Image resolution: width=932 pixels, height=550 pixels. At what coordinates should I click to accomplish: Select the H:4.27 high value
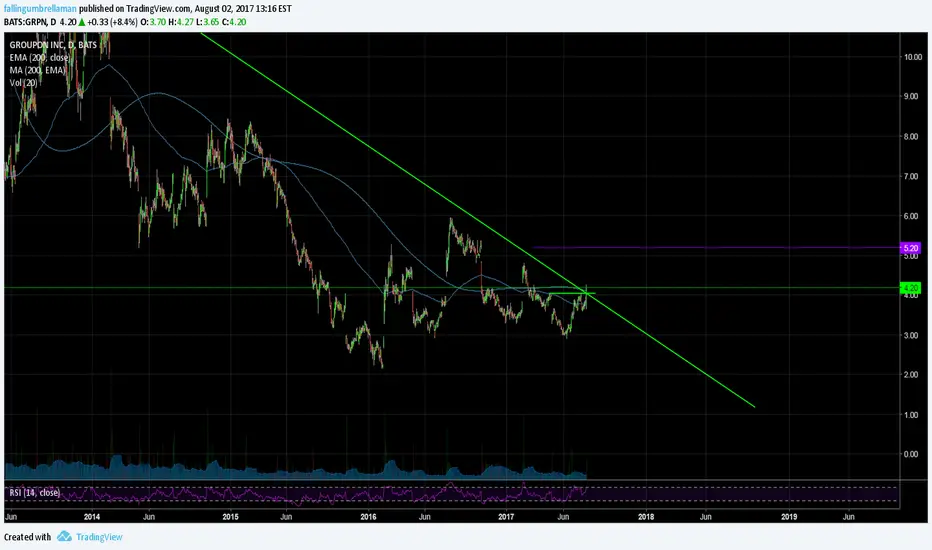182,22
